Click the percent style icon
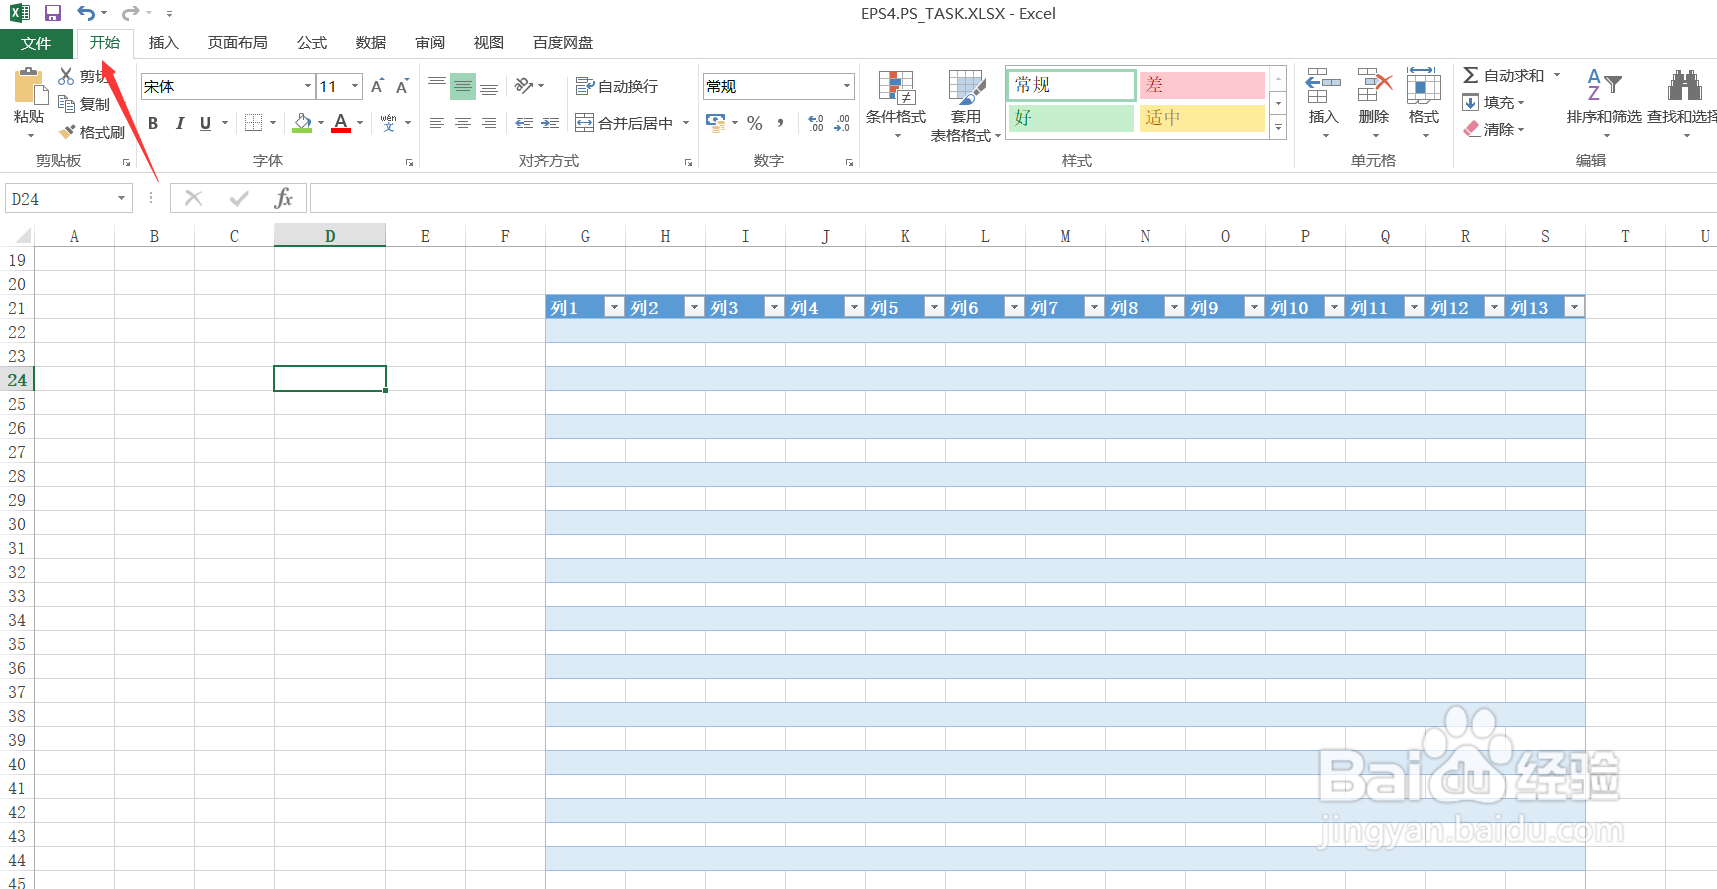The image size is (1717, 889). 755,123
